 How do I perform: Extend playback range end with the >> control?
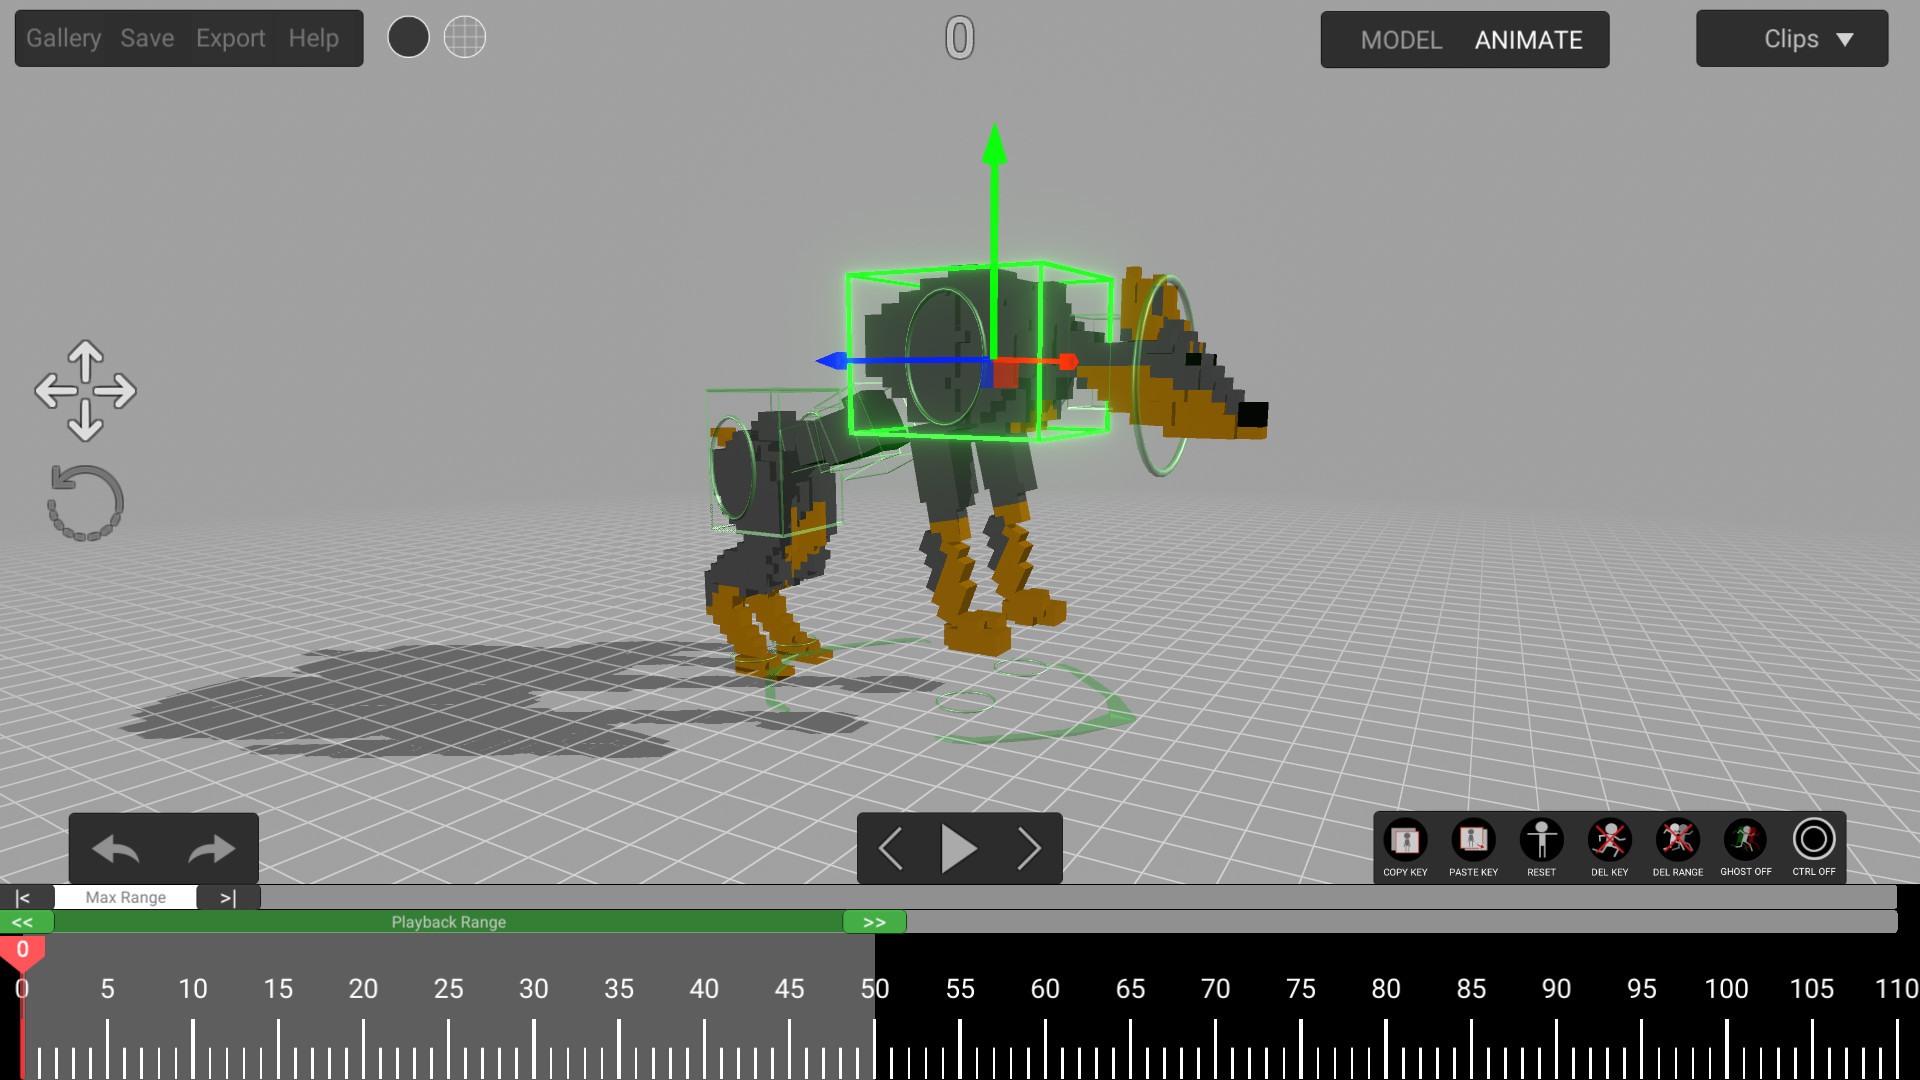click(874, 921)
